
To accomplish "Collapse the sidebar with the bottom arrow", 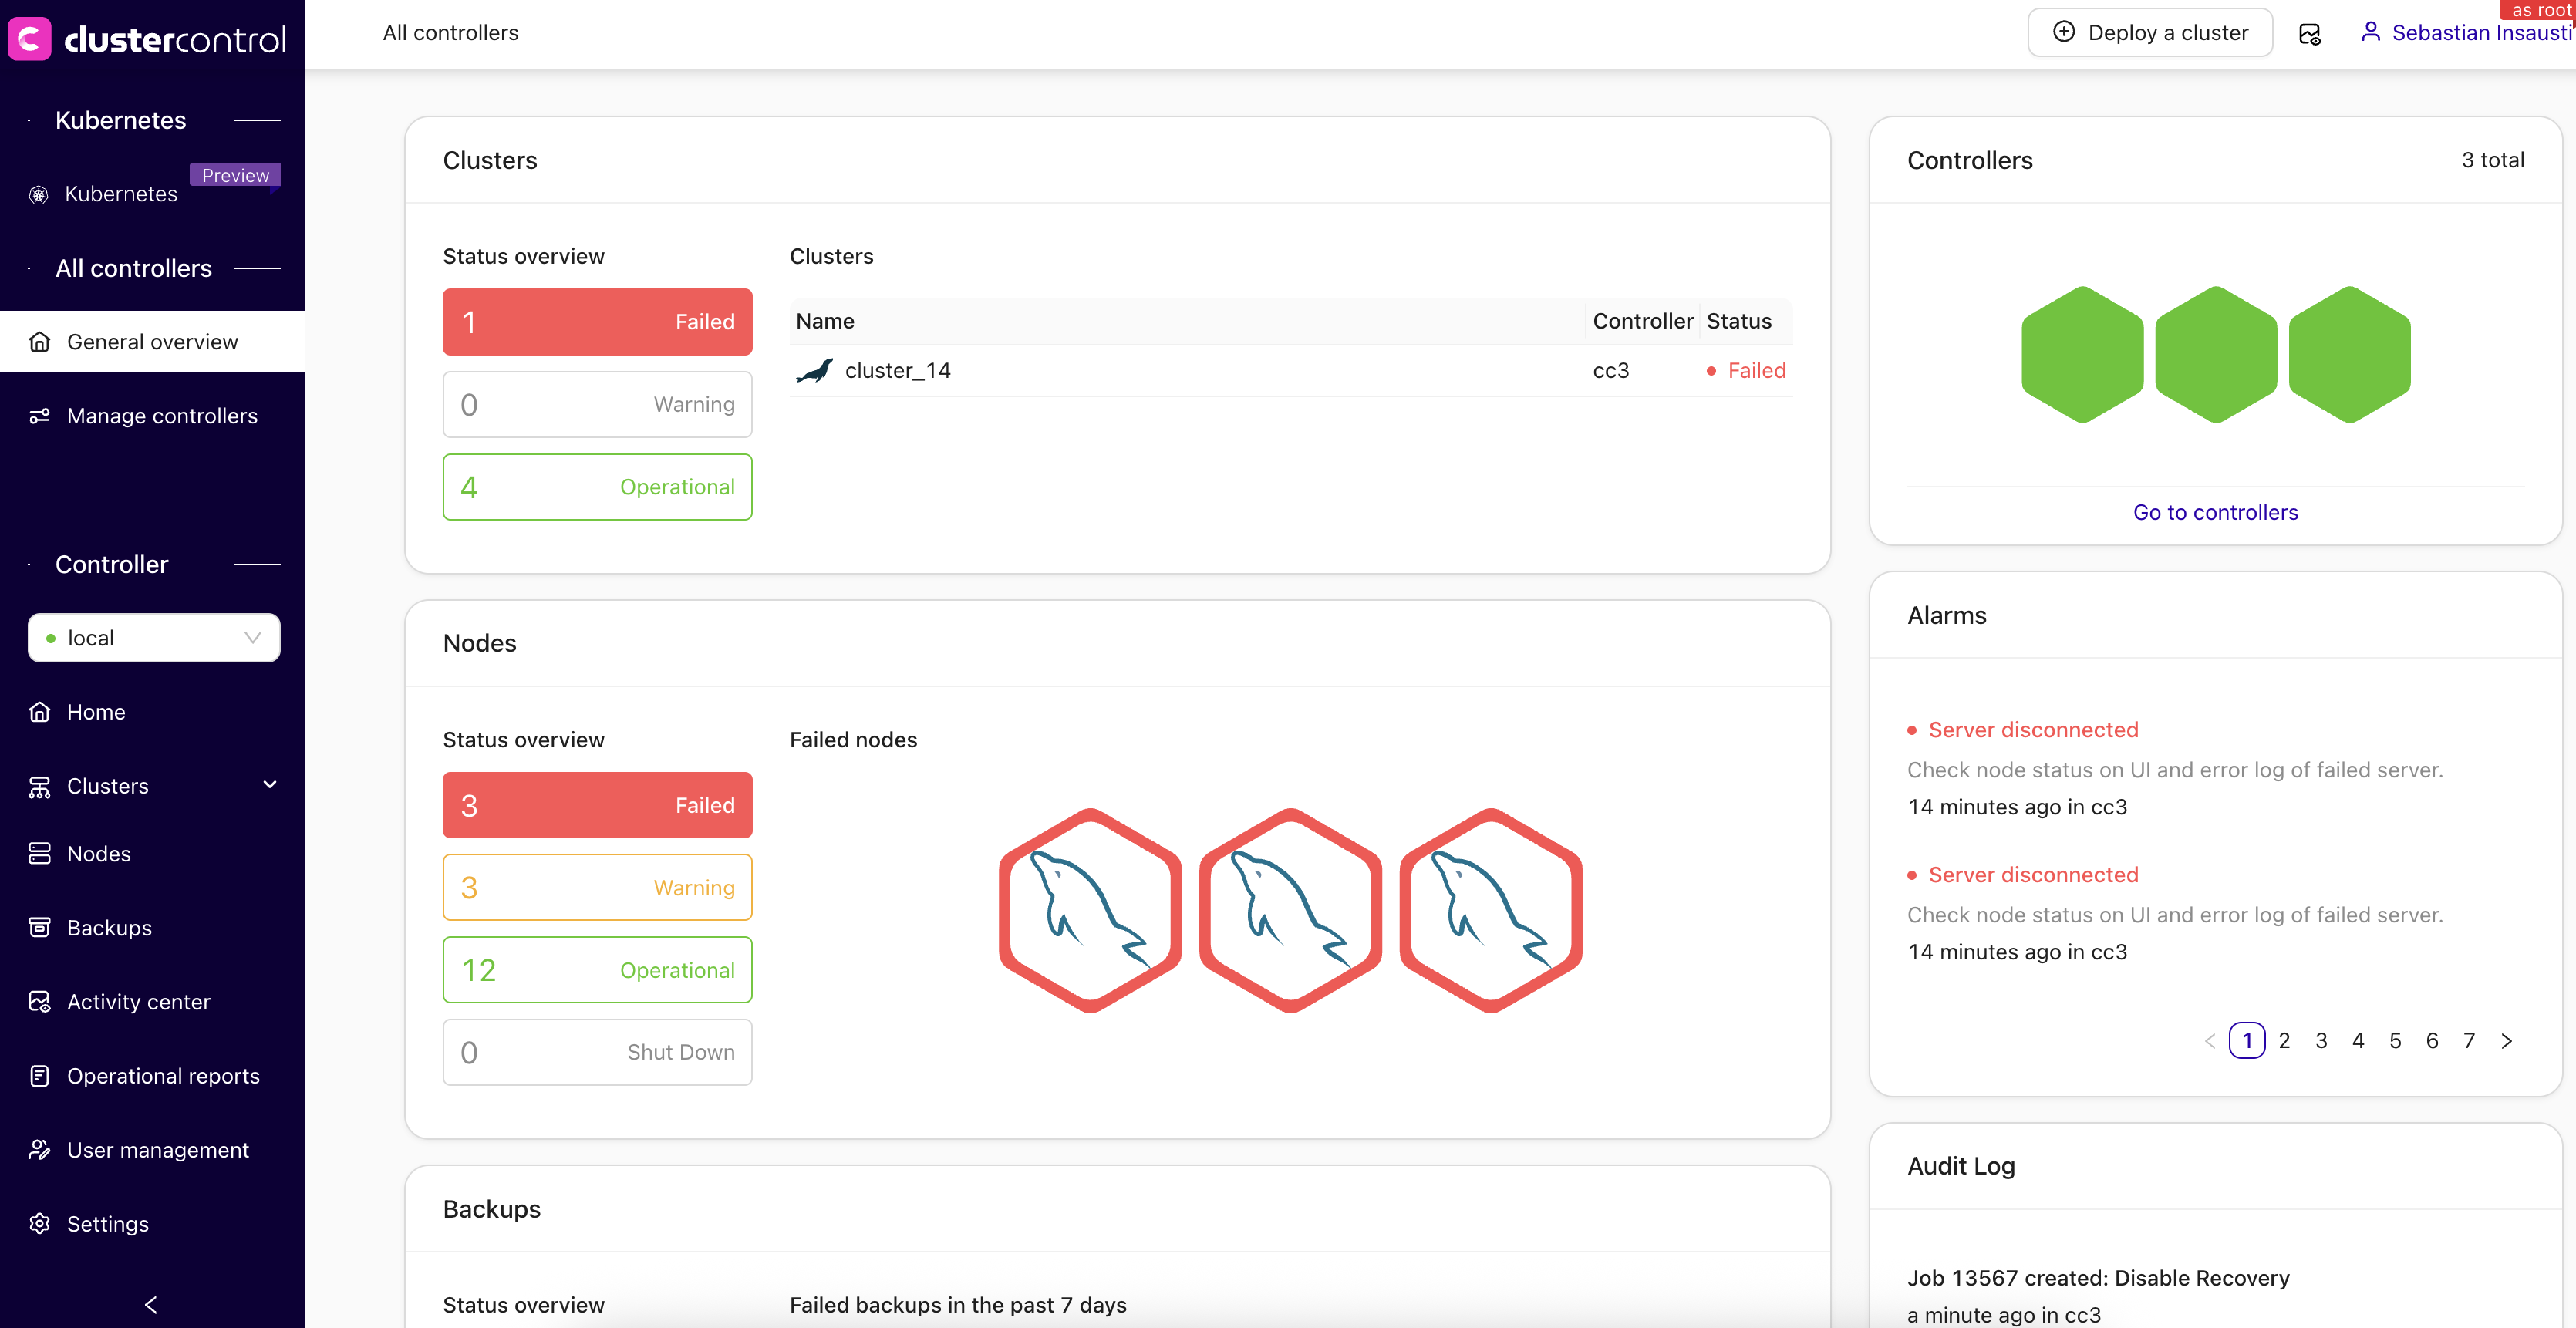I will (x=152, y=1304).
